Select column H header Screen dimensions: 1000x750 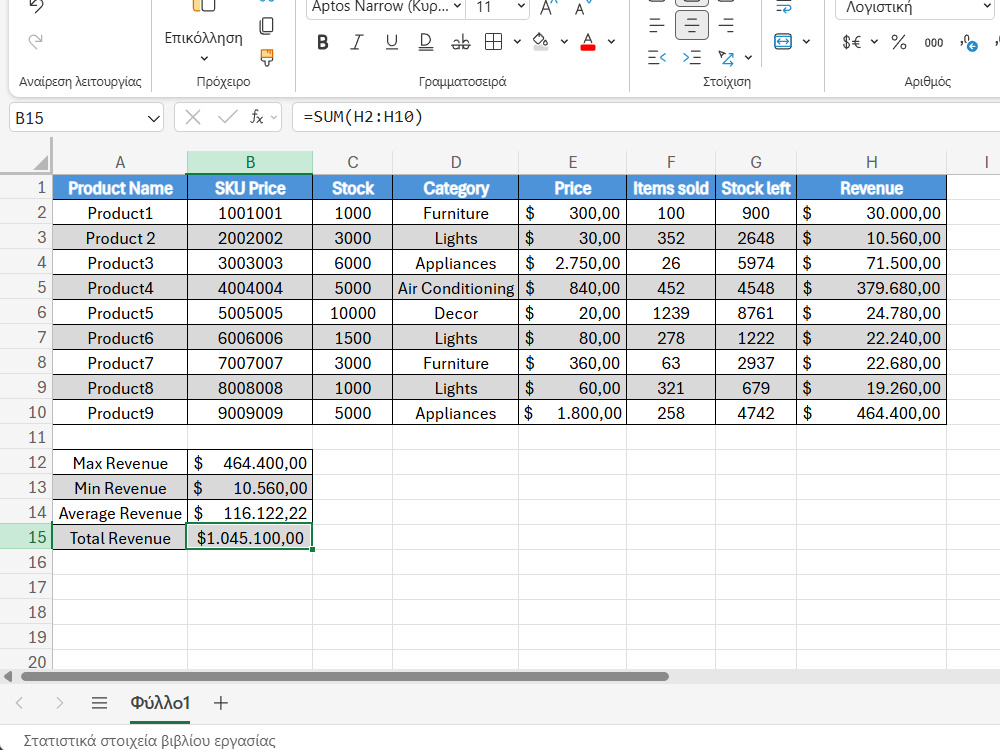871,163
